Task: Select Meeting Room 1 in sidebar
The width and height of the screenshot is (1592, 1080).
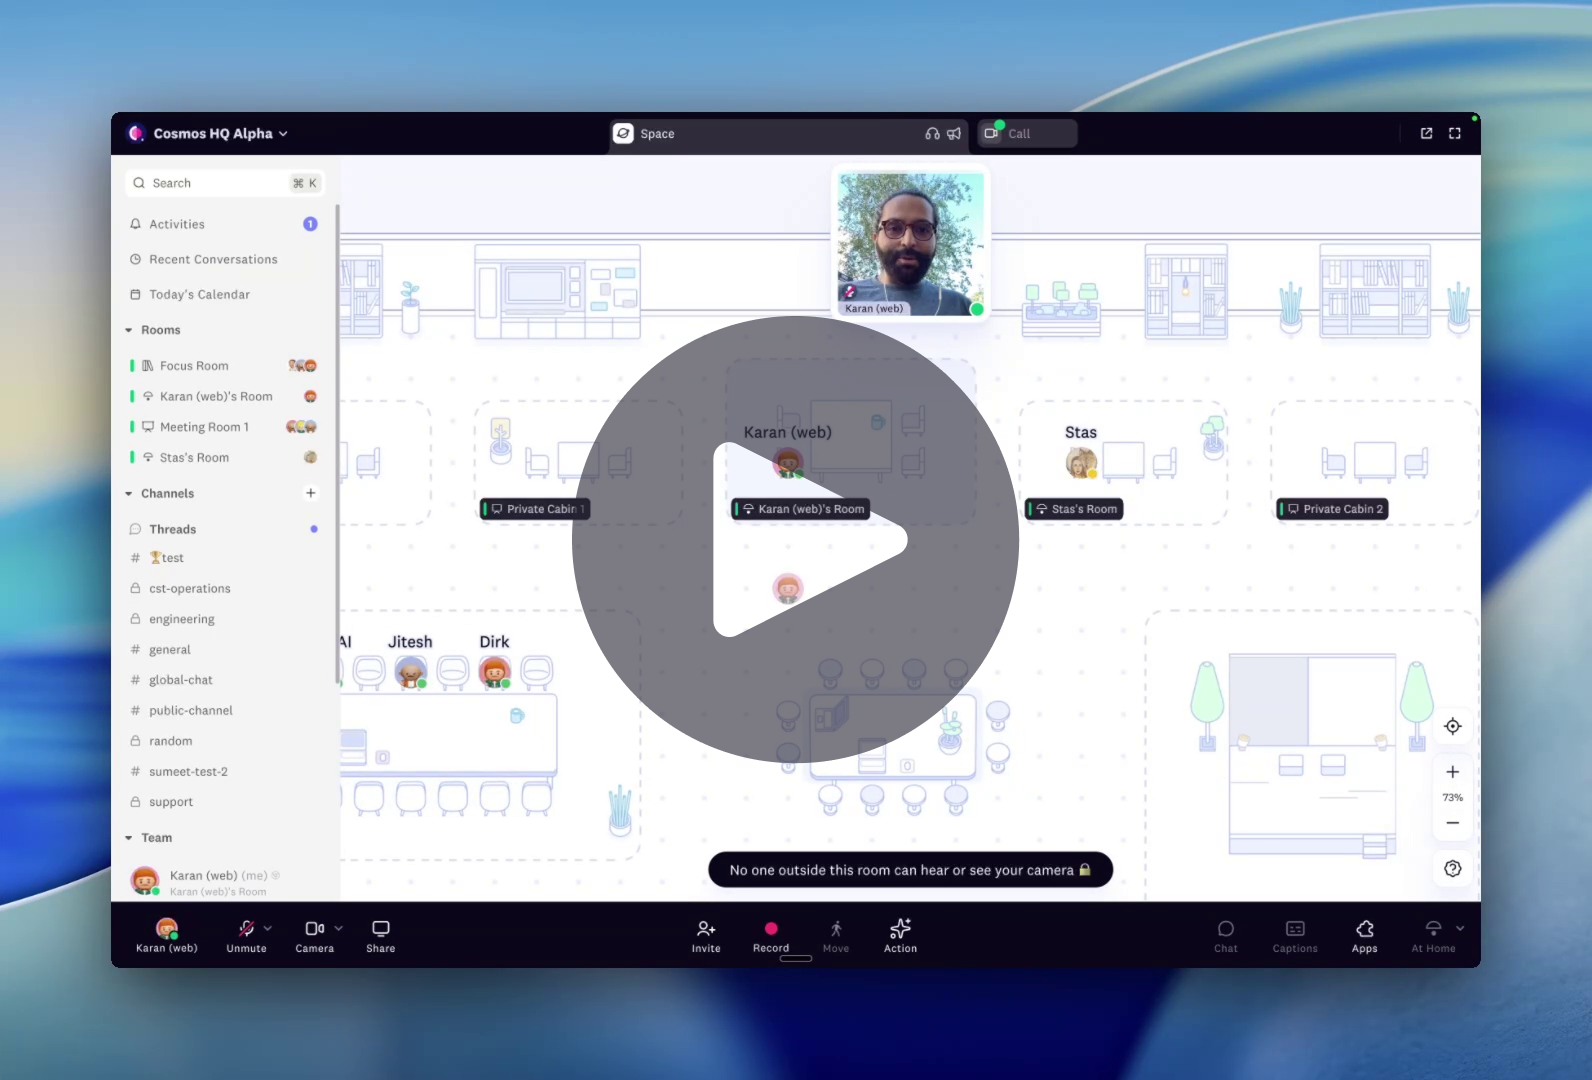Action: pyautogui.click(x=224, y=427)
